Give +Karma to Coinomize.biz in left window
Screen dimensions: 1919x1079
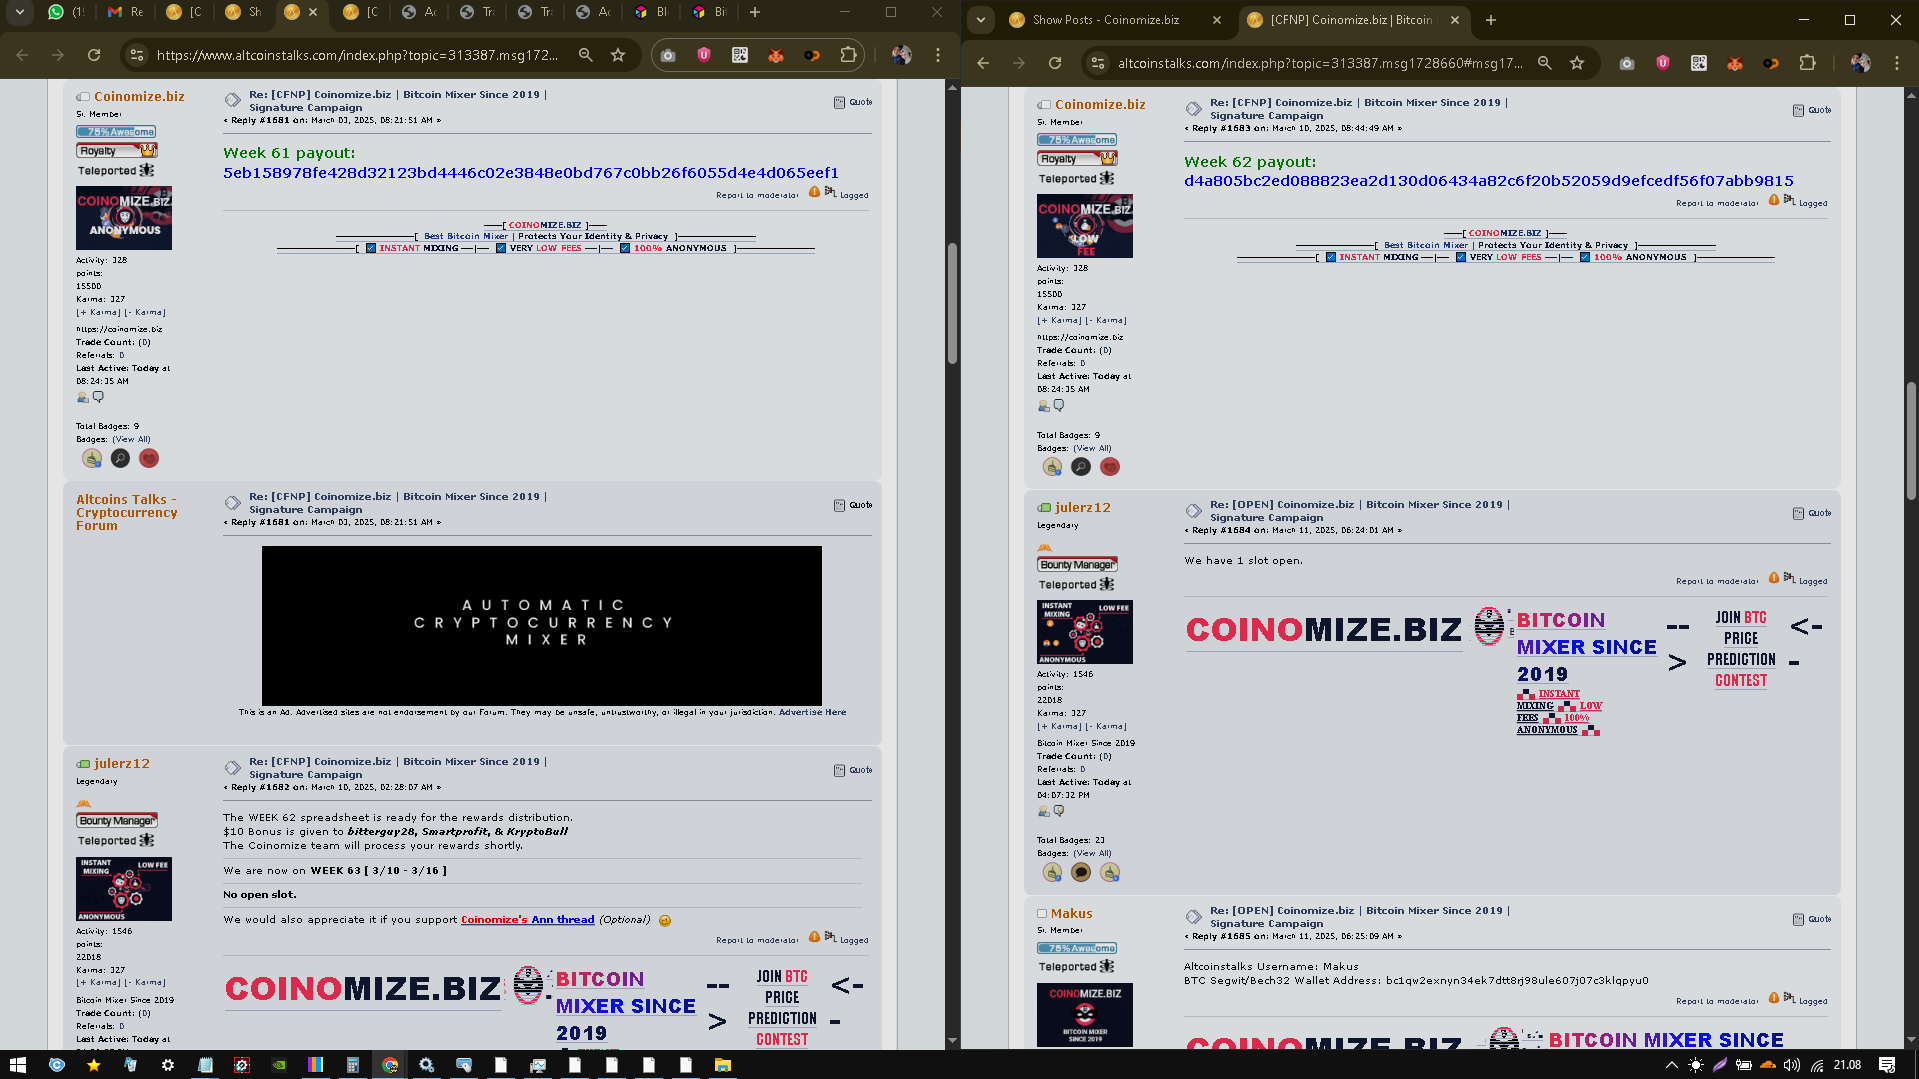tap(99, 312)
